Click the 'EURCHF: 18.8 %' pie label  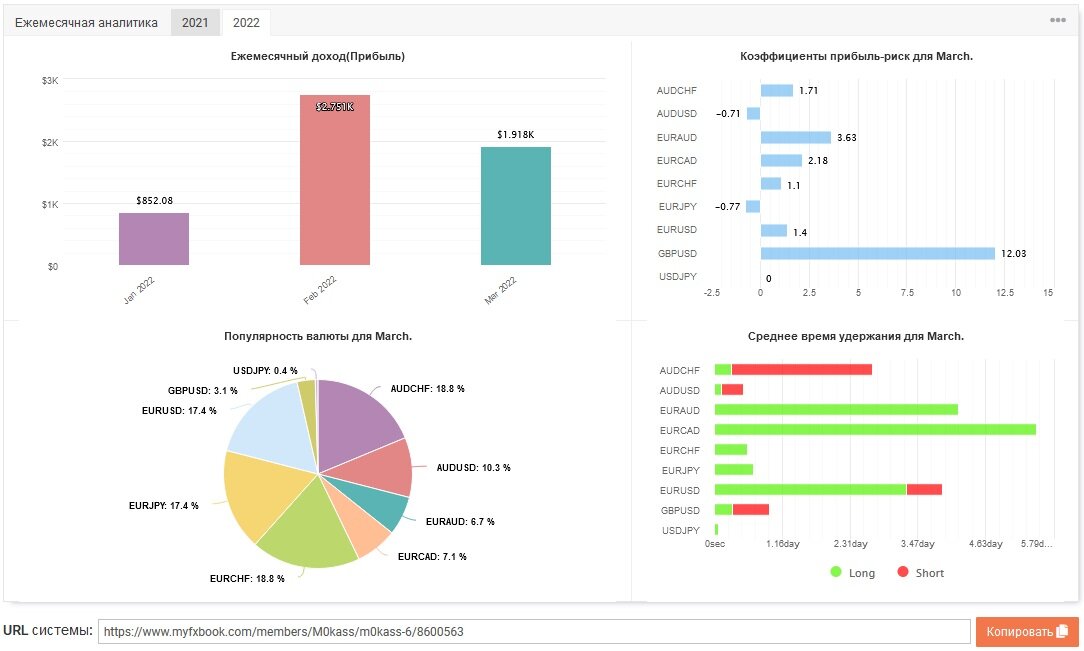[247, 578]
